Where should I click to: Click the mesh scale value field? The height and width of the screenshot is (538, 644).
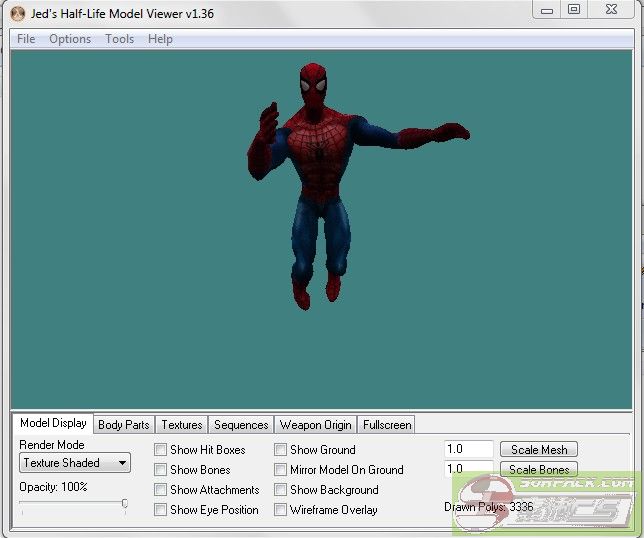click(469, 449)
